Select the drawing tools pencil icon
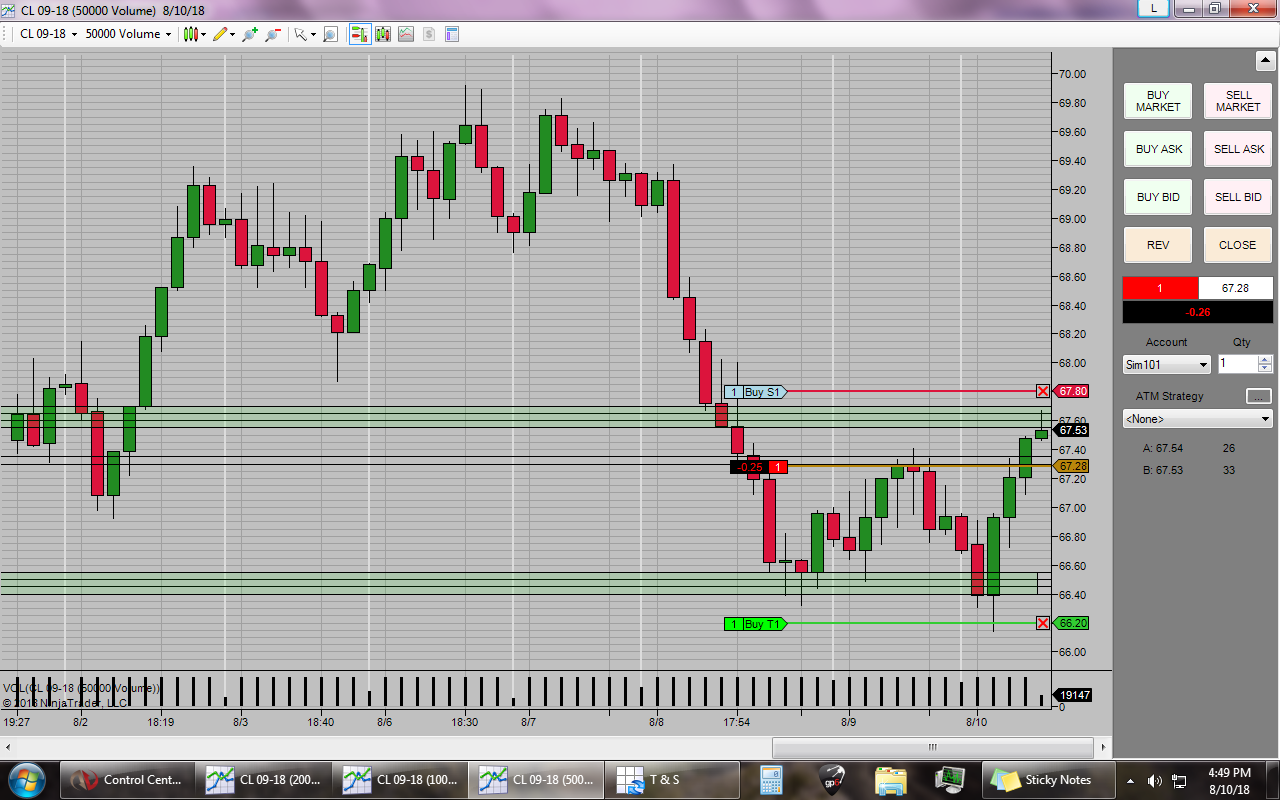This screenshot has height=800, width=1280. [x=219, y=34]
